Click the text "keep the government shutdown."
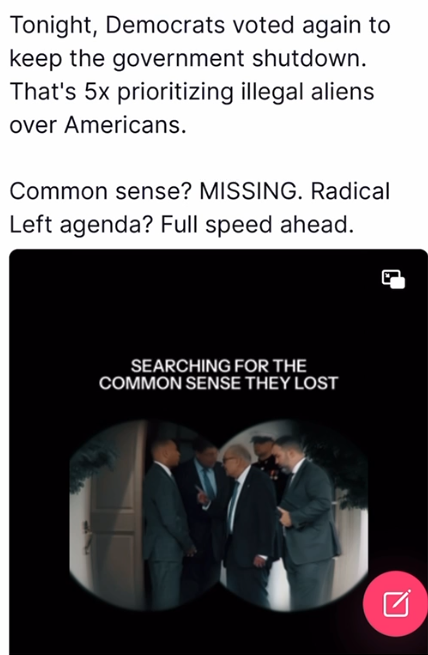Screen dimensions: 428x655 [188, 58]
